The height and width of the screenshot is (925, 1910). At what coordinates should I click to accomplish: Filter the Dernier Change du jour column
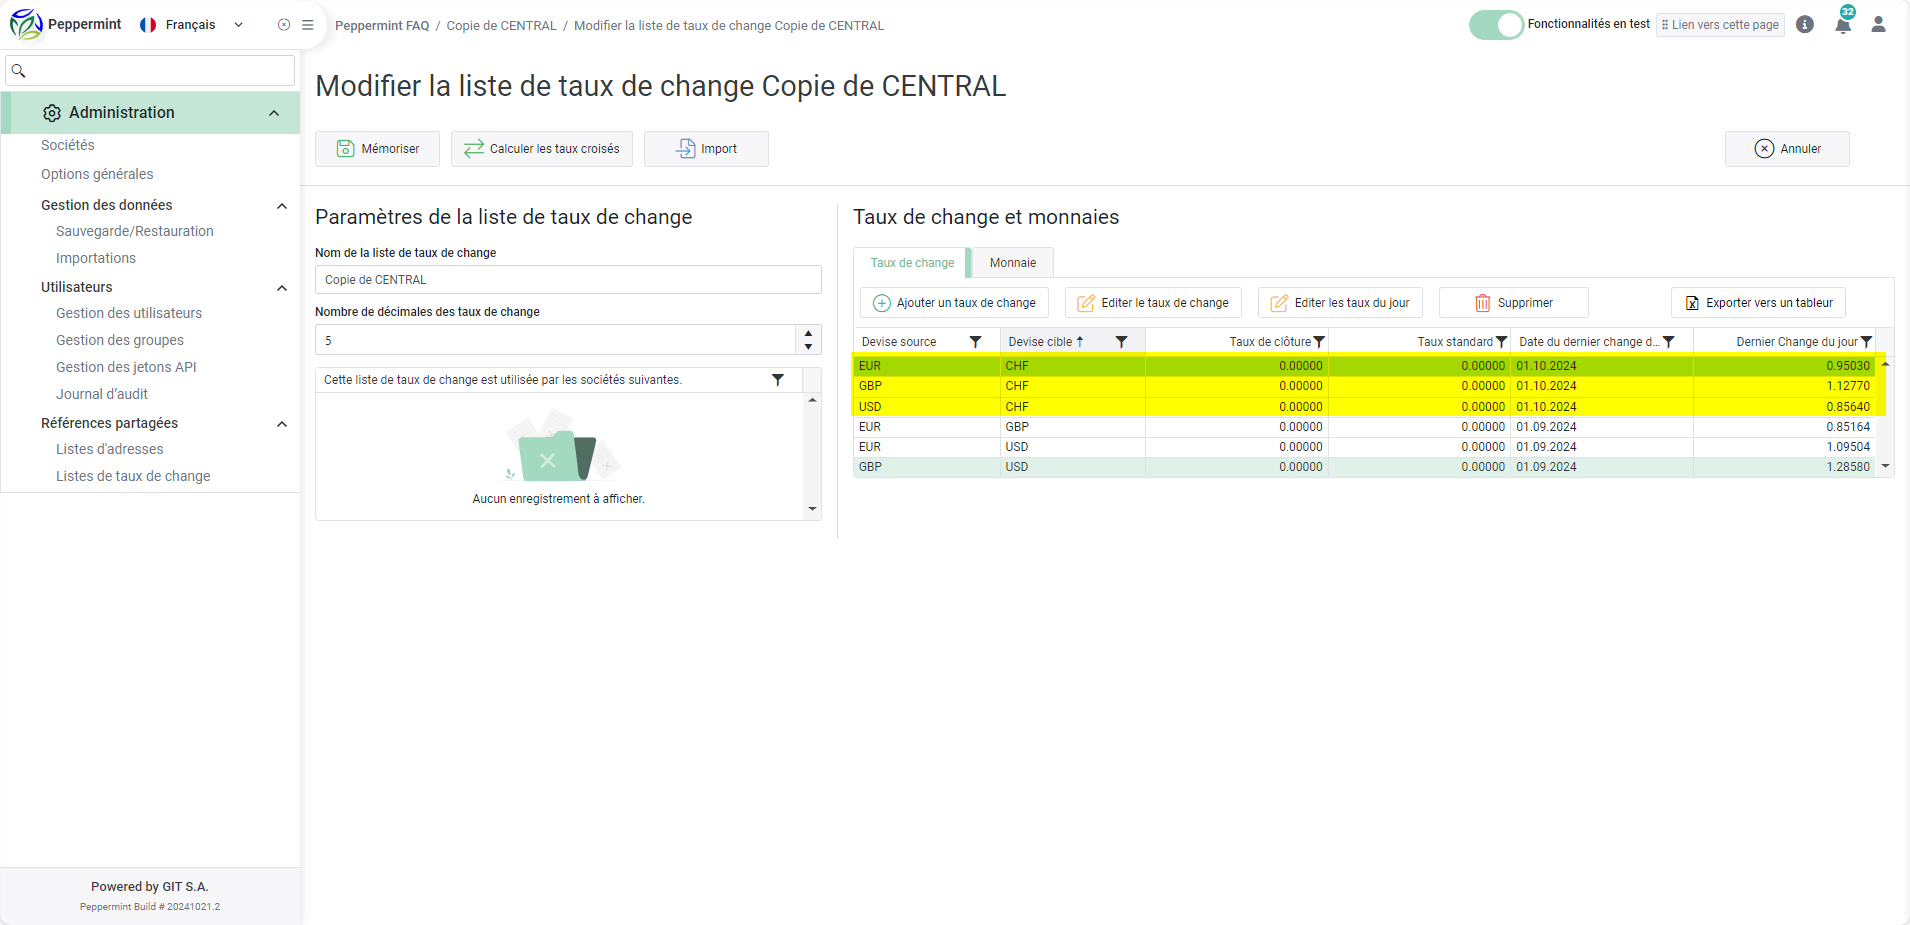click(x=1866, y=342)
